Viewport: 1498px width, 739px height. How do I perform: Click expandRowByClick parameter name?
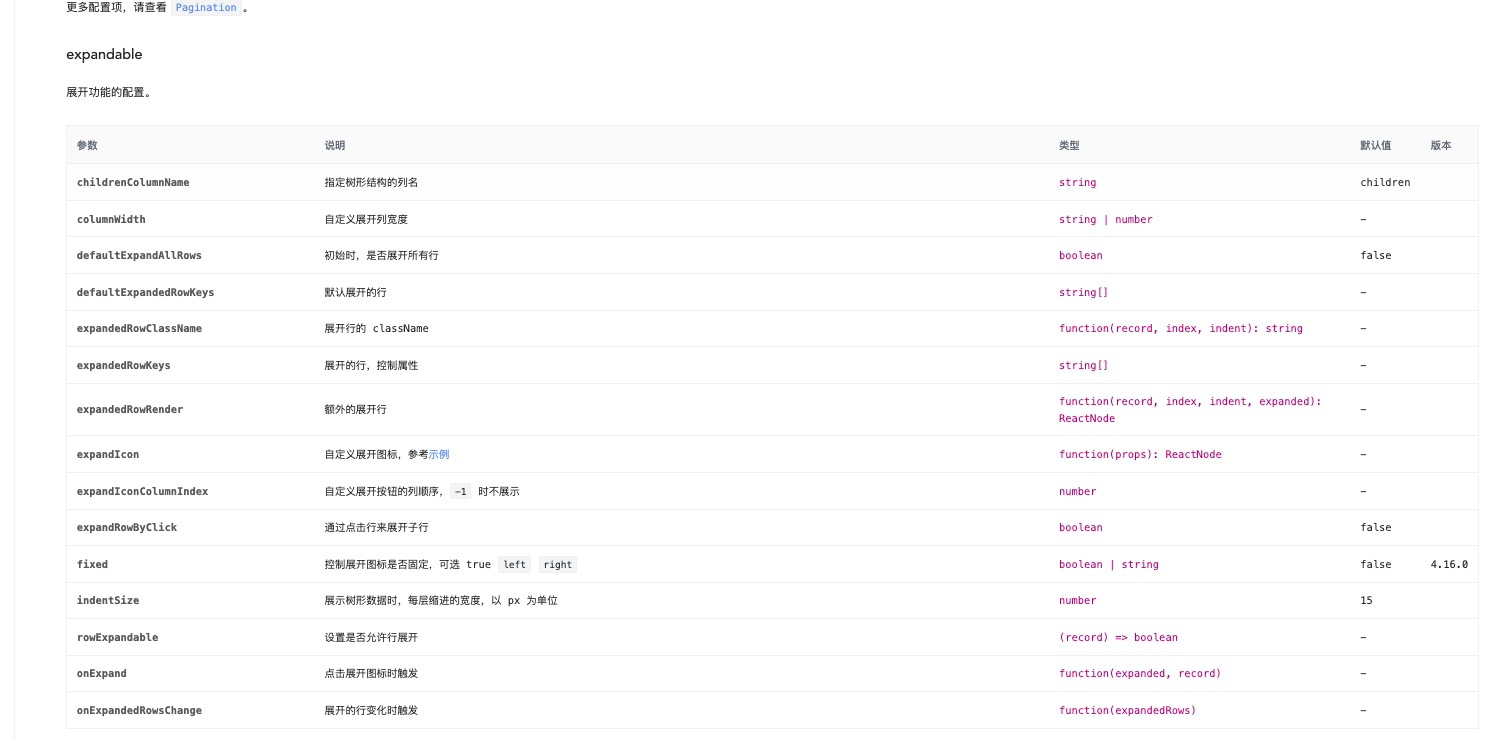pyautogui.click(x=127, y=527)
